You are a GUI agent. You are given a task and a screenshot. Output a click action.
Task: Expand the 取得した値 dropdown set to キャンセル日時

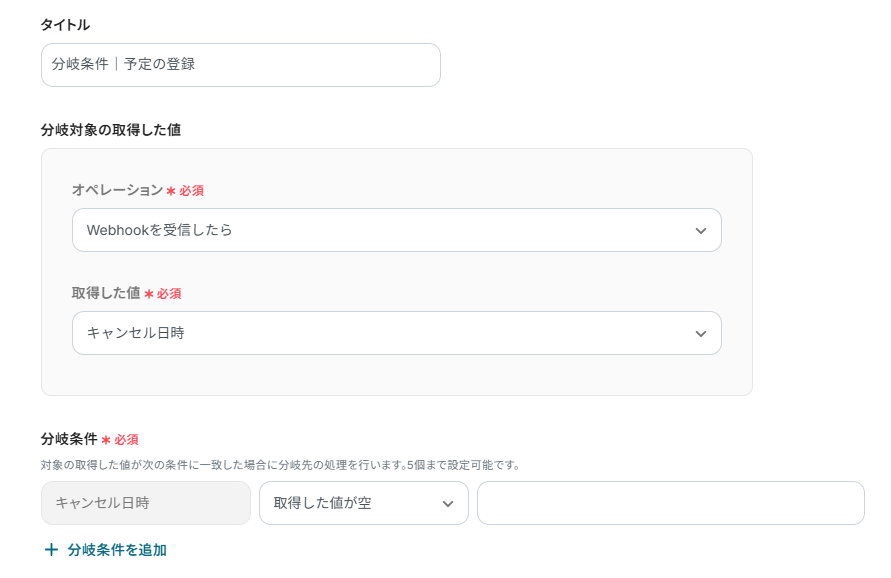[x=396, y=333]
